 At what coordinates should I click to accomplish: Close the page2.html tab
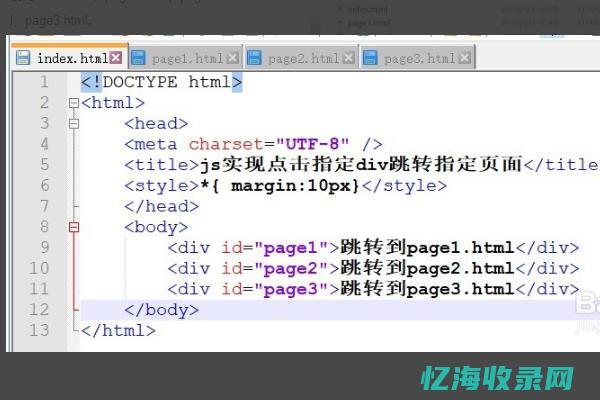tap(349, 58)
